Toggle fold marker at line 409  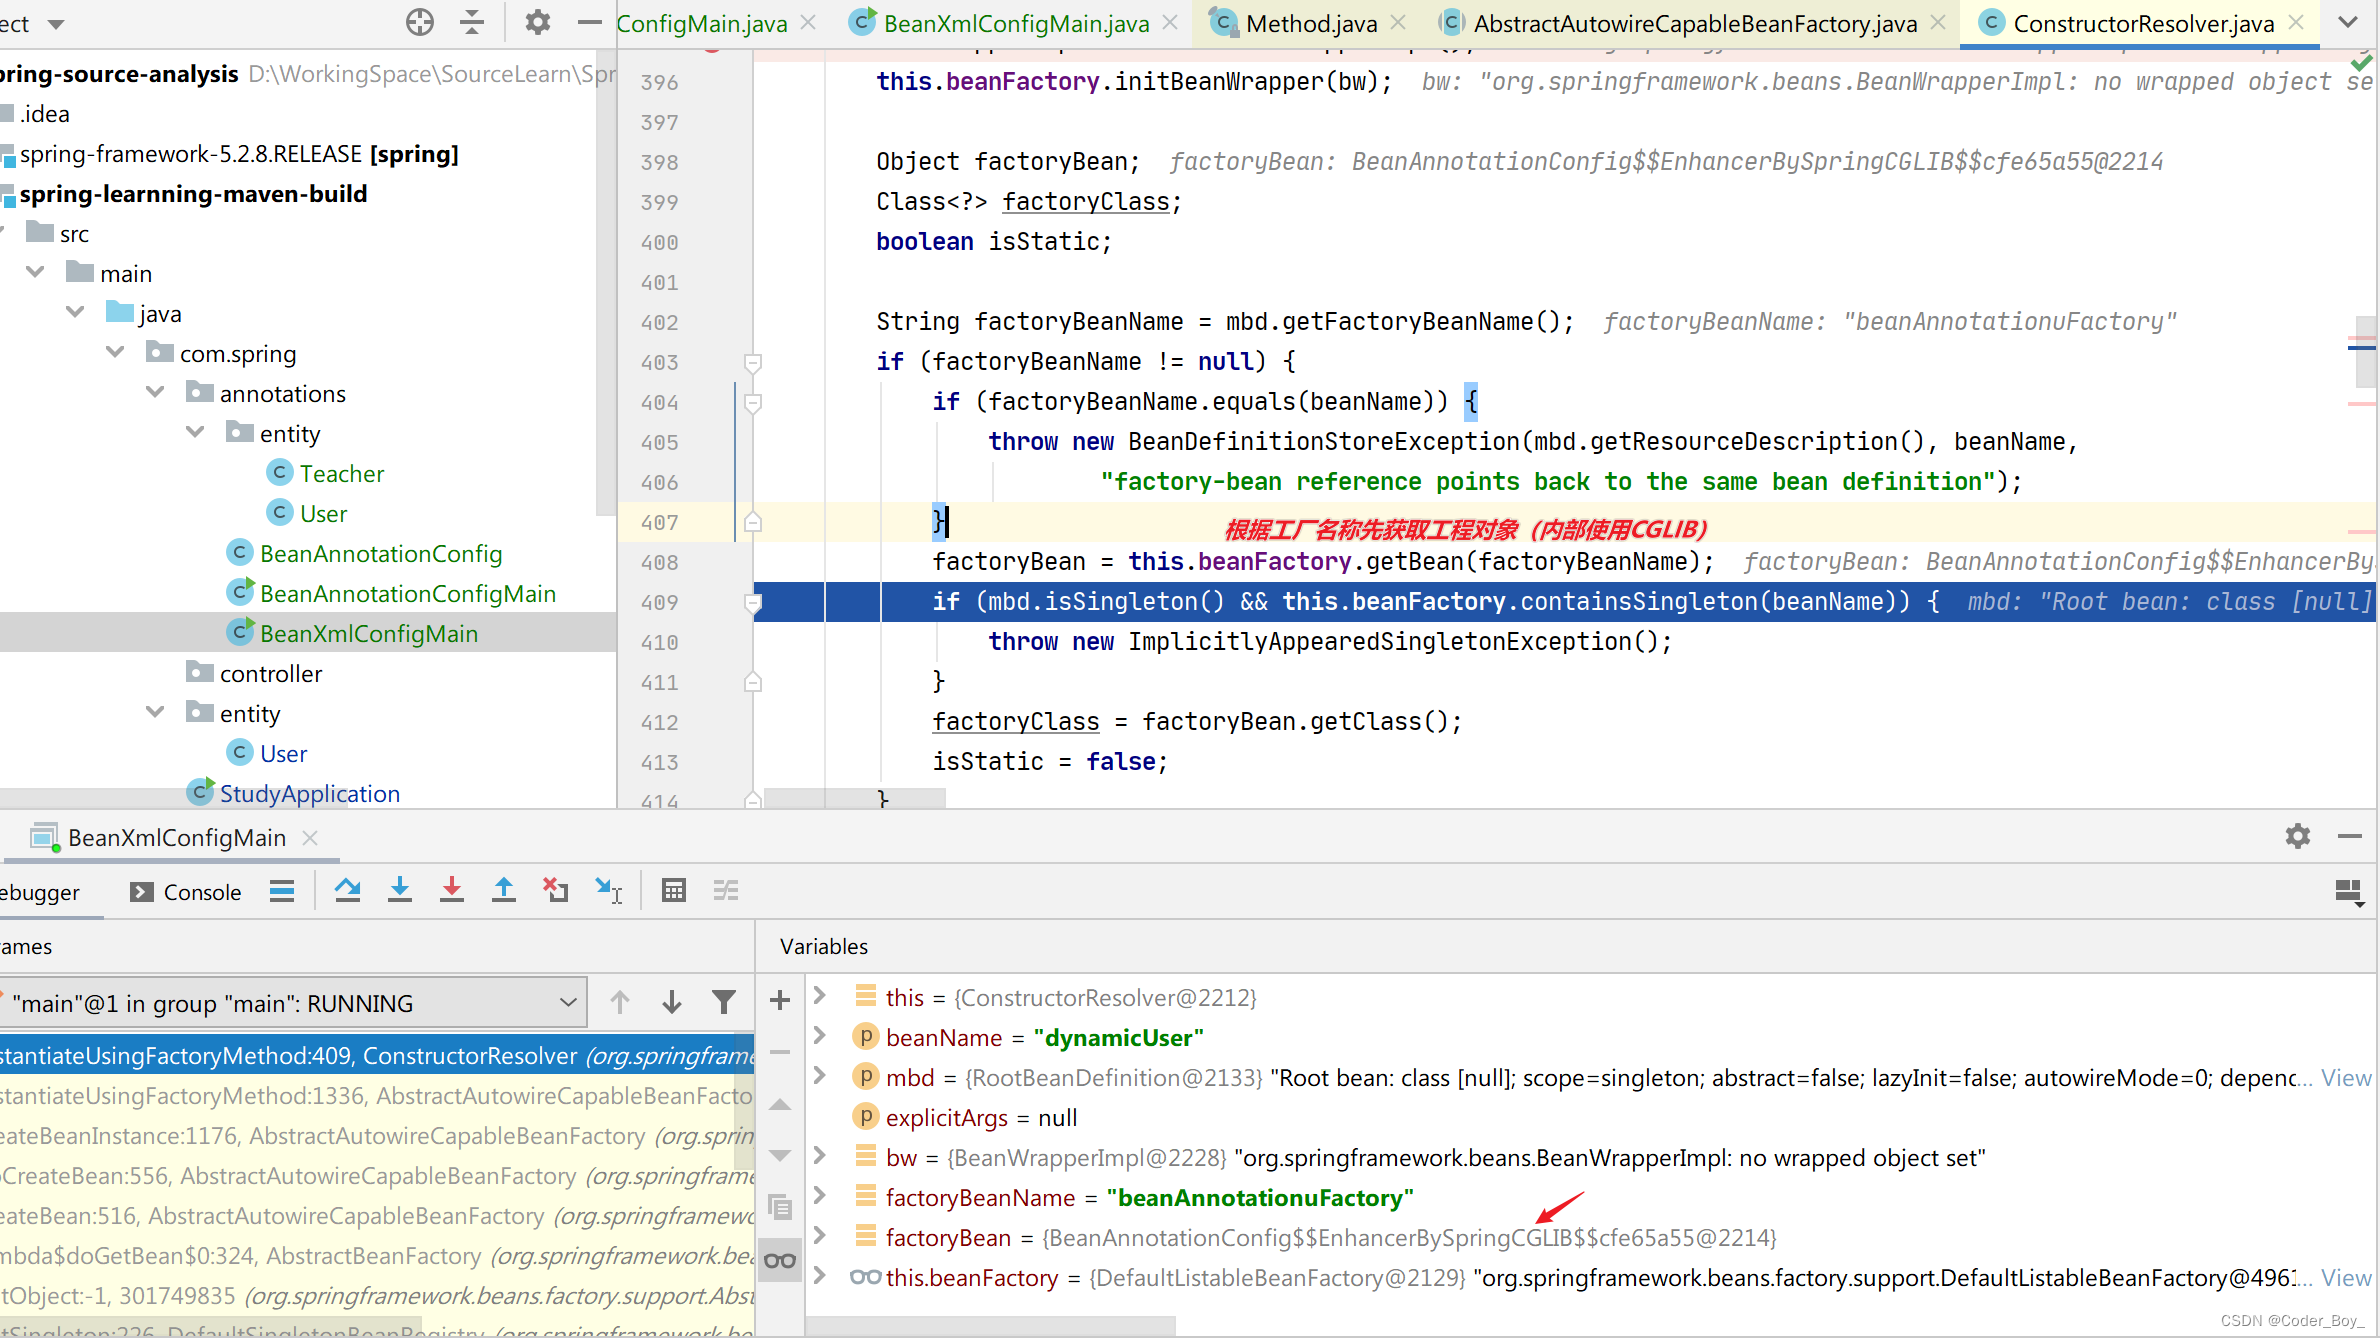pos(753,603)
